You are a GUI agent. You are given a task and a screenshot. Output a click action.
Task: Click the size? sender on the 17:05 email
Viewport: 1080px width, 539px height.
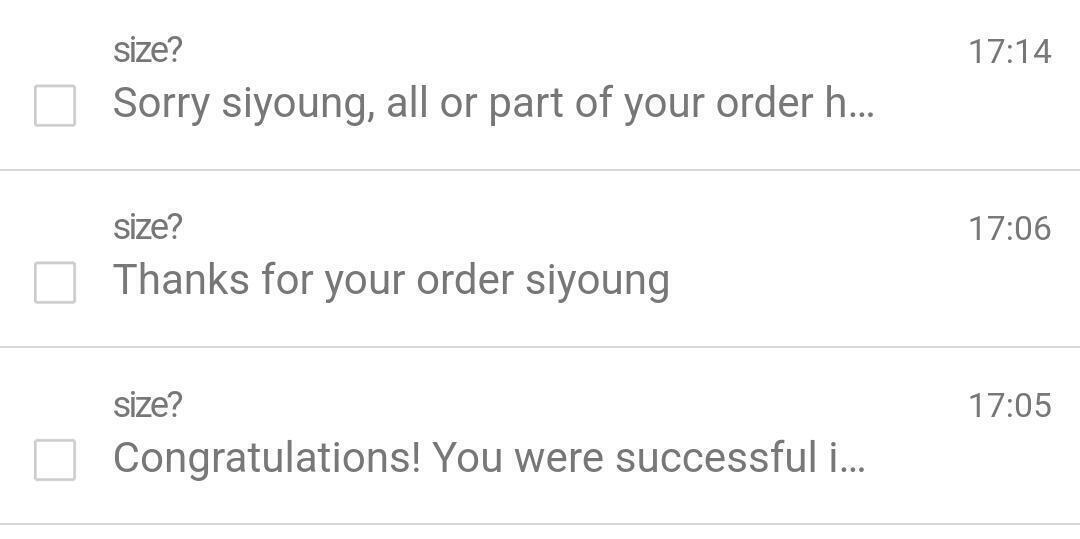tap(148, 405)
